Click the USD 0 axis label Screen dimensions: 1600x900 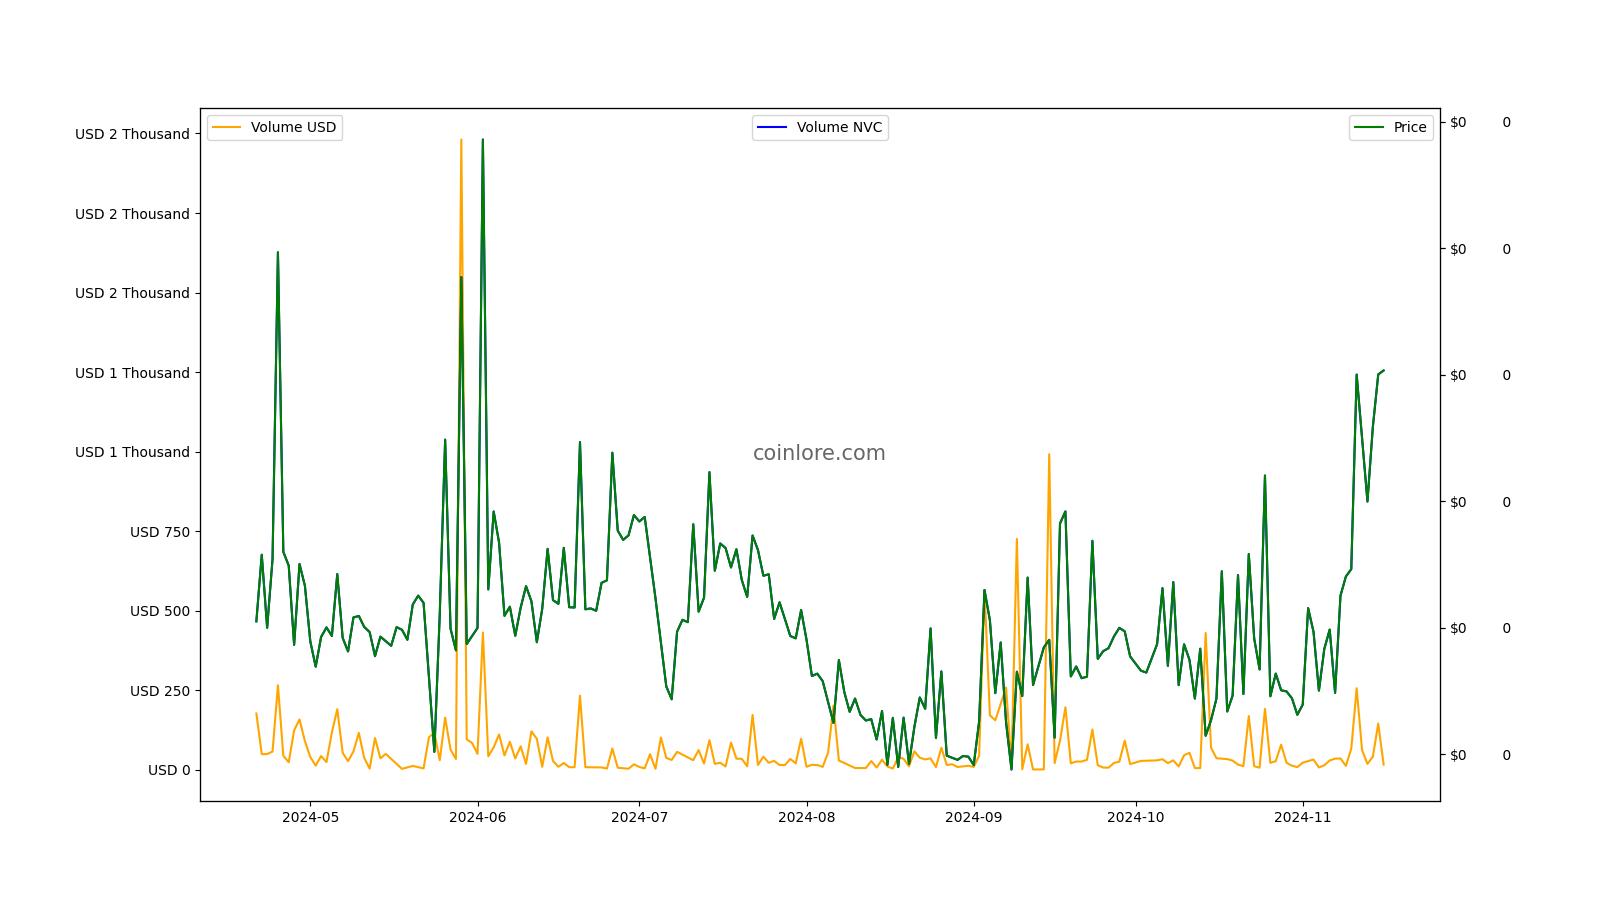pyautogui.click(x=169, y=770)
